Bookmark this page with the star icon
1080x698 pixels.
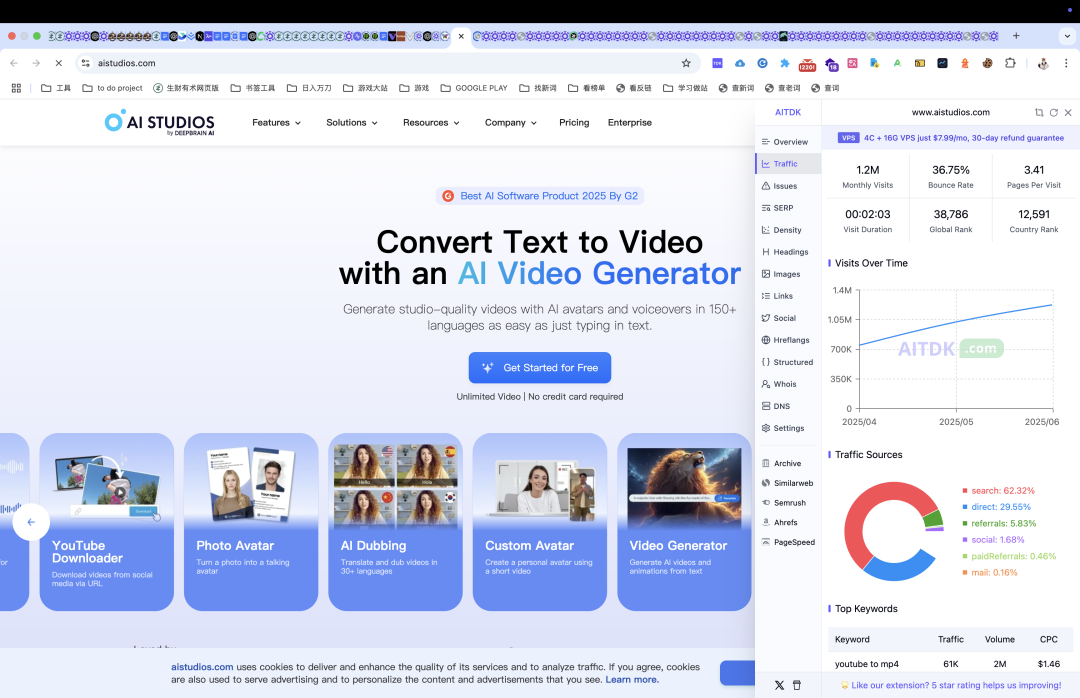point(686,63)
